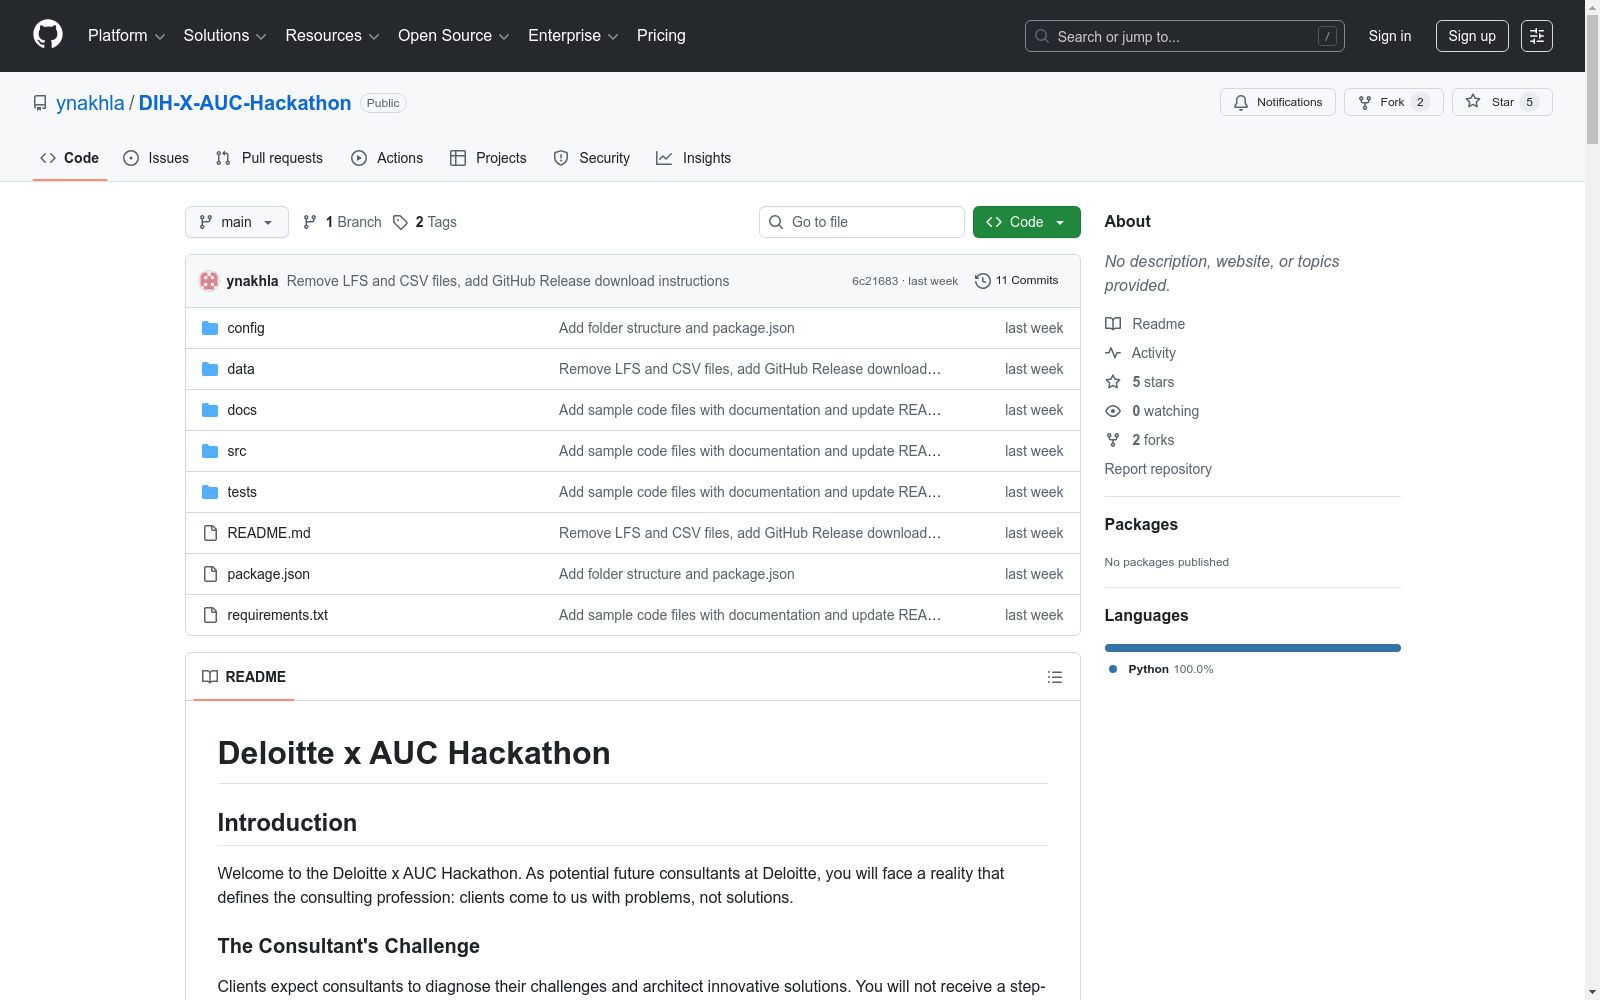Open the Projects tab

488,158
